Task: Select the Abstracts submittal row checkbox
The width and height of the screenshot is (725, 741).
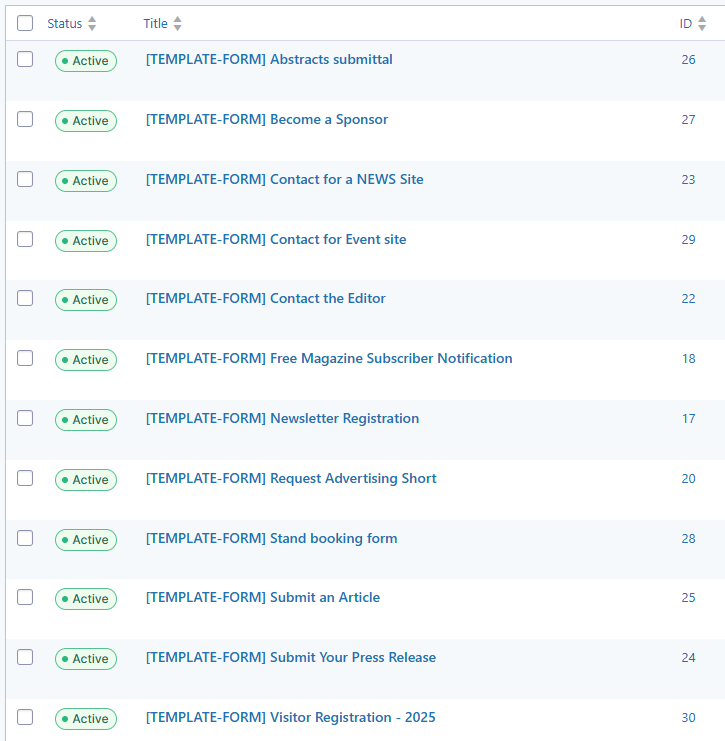Action: [x=25, y=60]
